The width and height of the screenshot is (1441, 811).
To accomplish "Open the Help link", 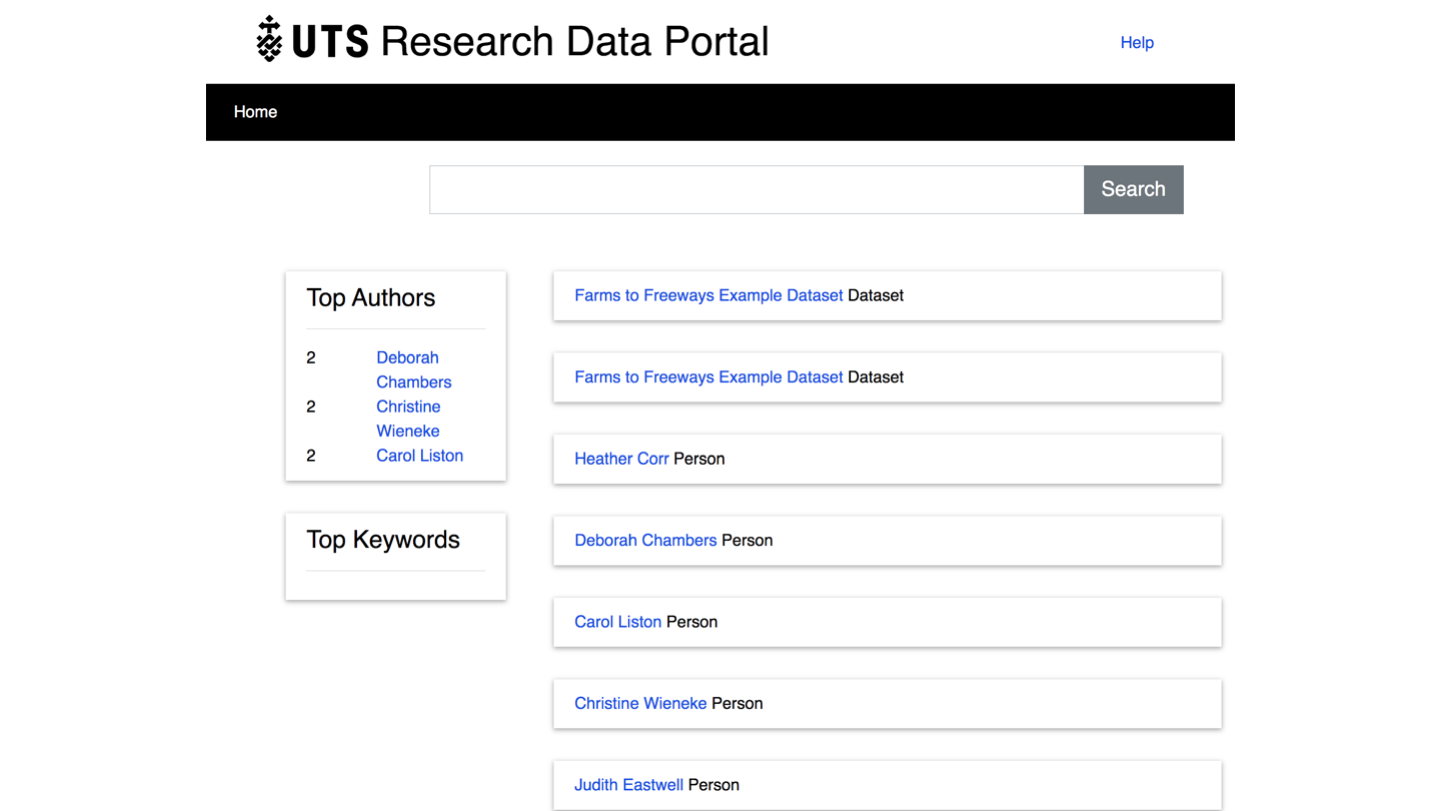I will coord(1137,42).
